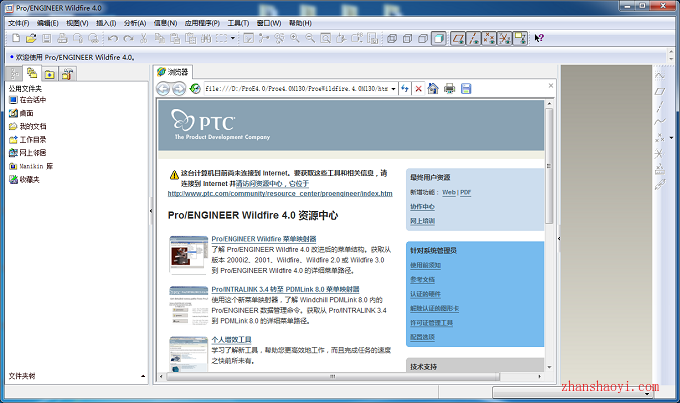Image resolution: width=680 pixels, height=403 pixels.
Task: Create a new file with toolbar icon
Action: point(16,38)
